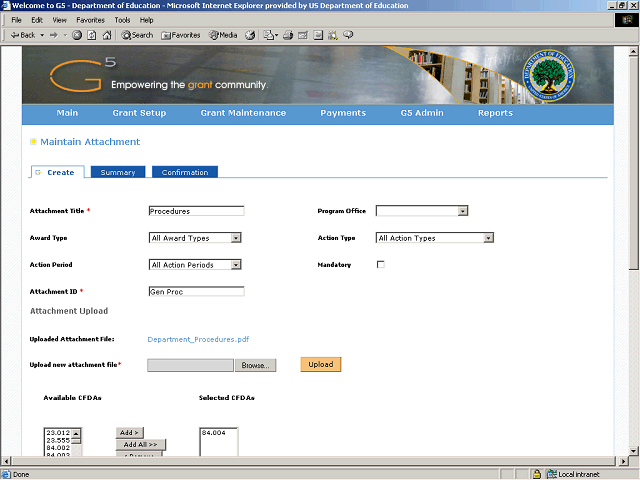The width and height of the screenshot is (640, 480).
Task: Toggle the Mandatory checkbox
Action: (381, 264)
